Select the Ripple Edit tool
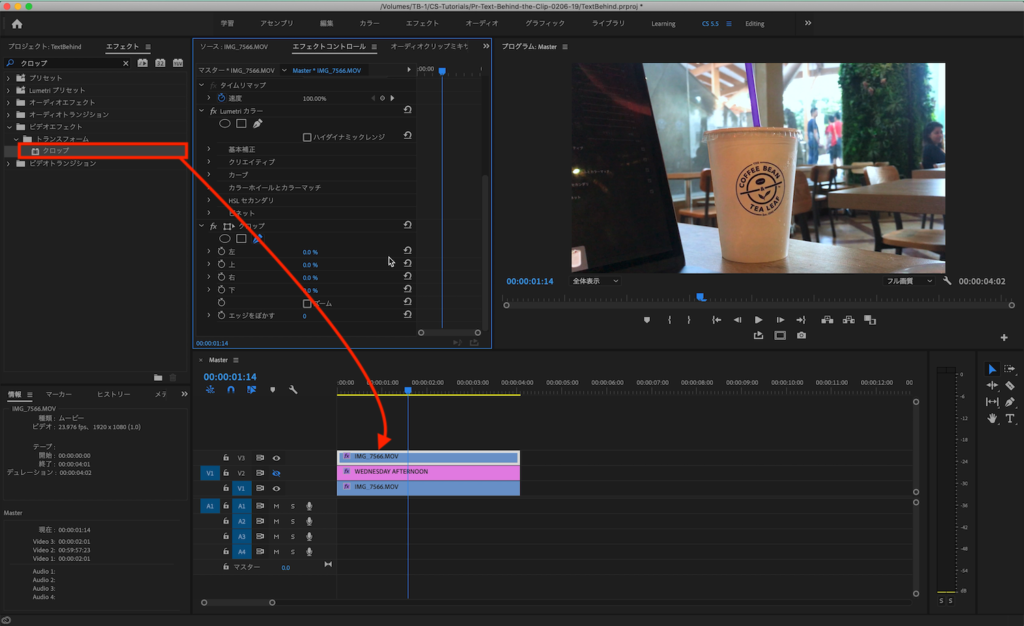The height and width of the screenshot is (626, 1024). tap(992, 385)
